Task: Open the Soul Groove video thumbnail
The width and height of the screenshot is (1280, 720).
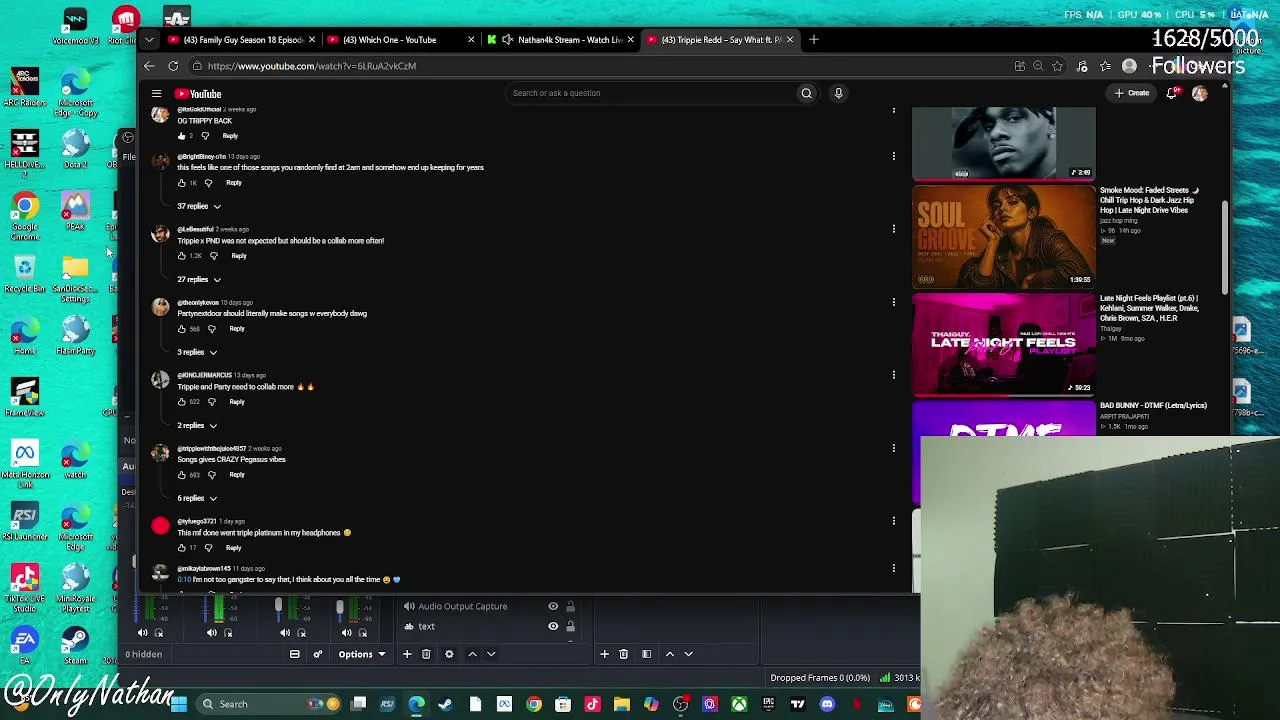Action: click(1003, 237)
